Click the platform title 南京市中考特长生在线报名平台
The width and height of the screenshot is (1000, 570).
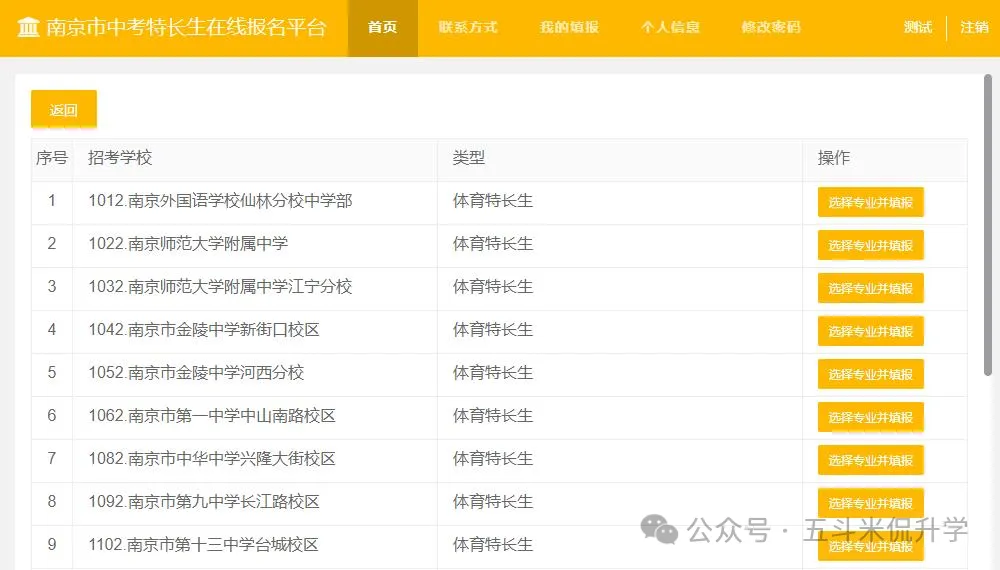tap(186, 27)
